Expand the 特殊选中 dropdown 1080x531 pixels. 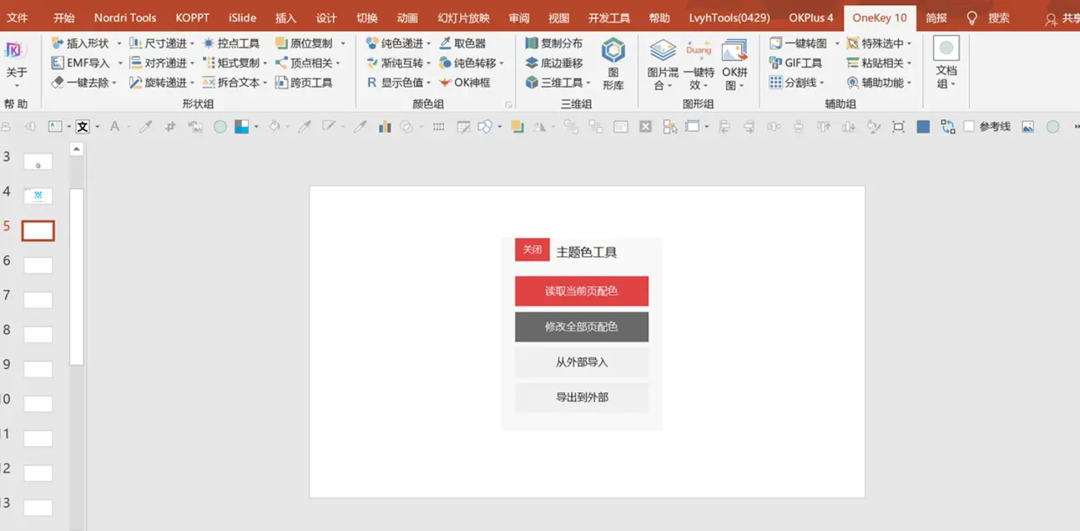coord(909,43)
